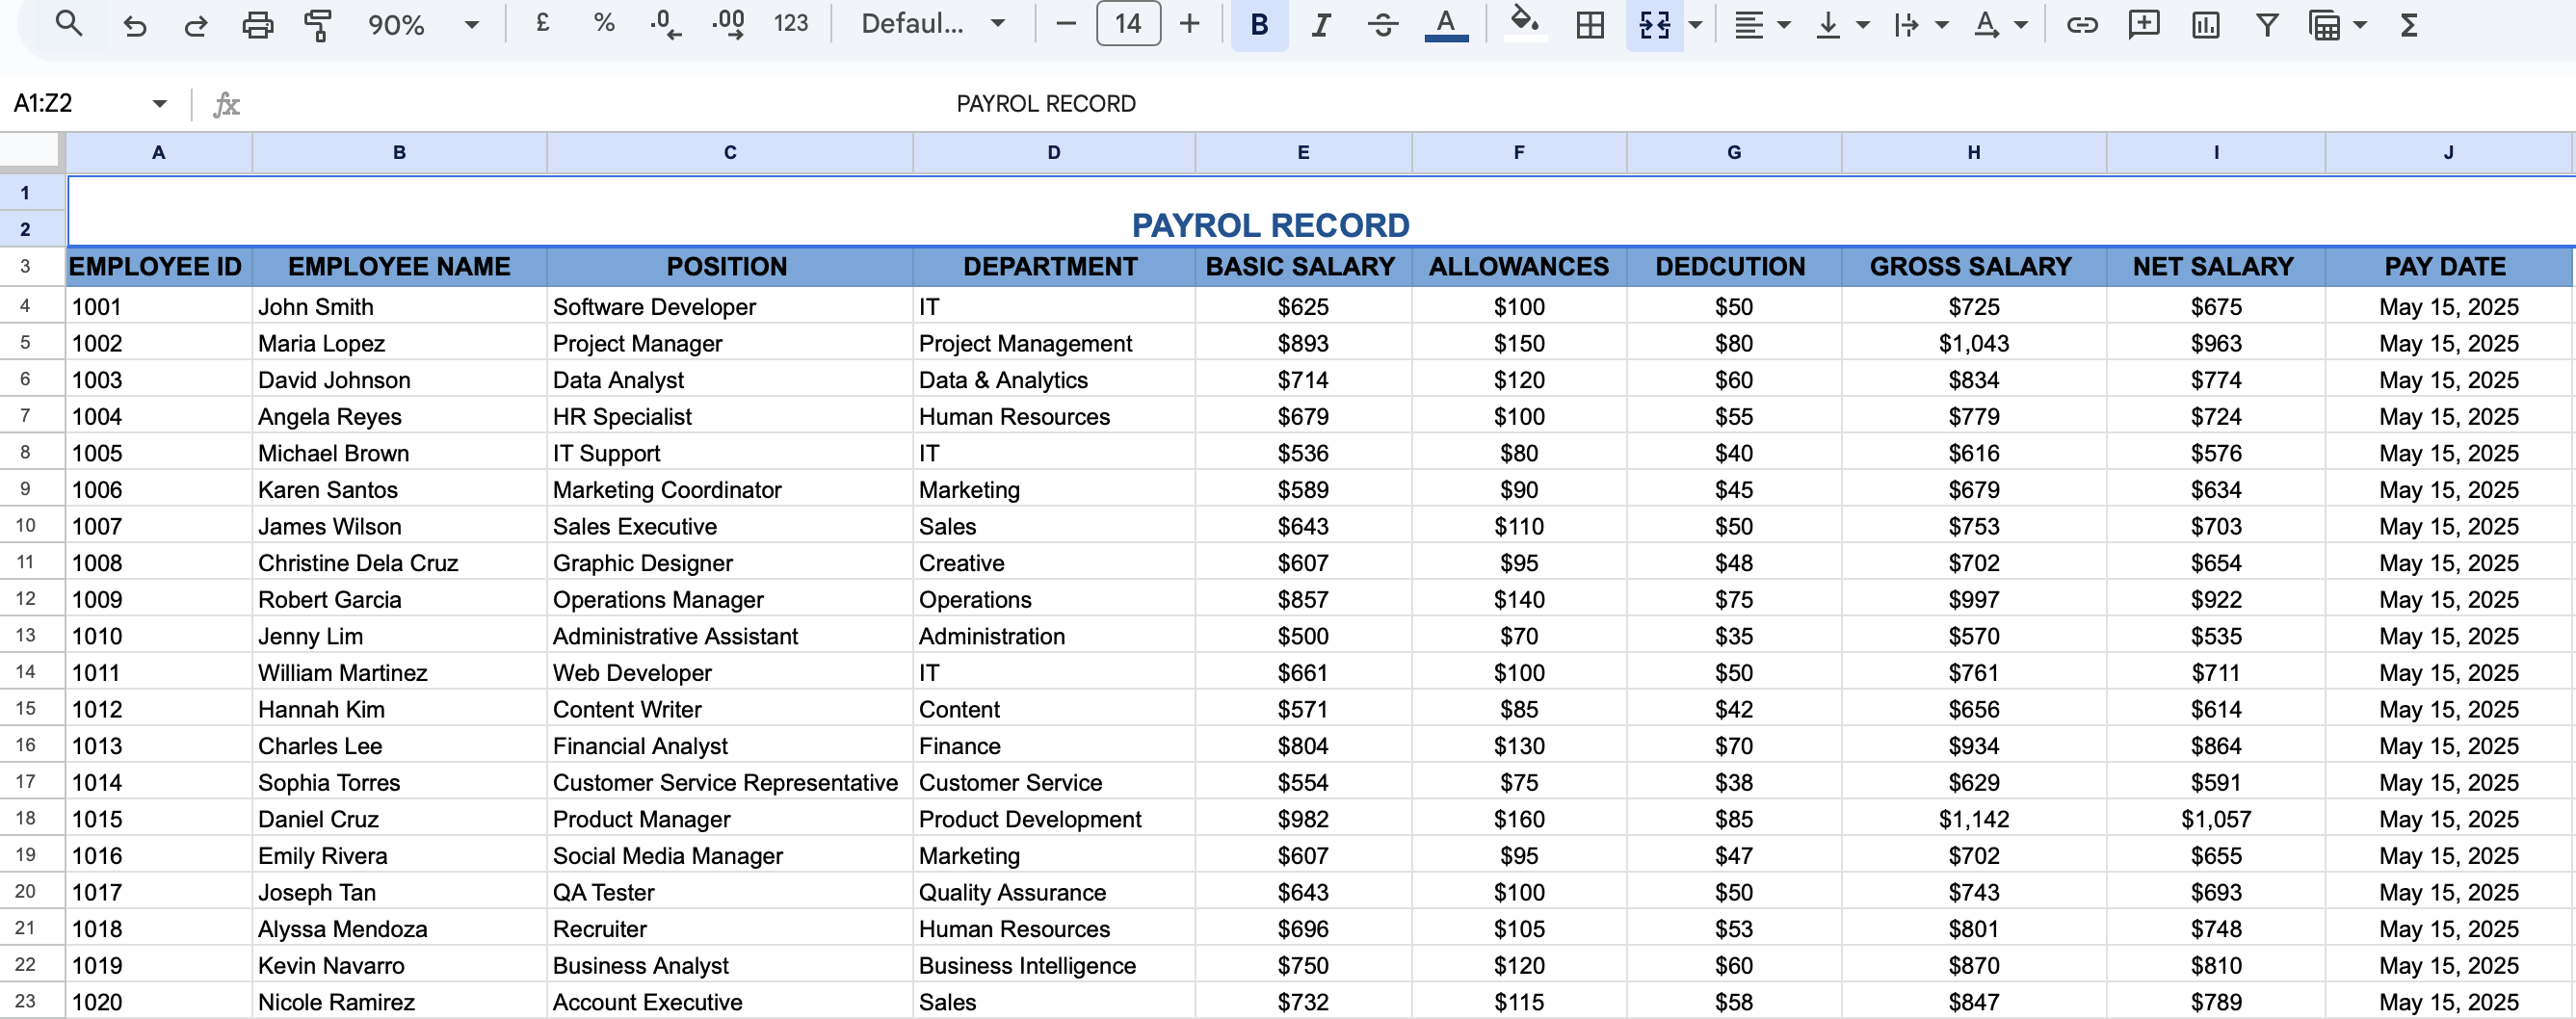The height and width of the screenshot is (1019, 2576).
Task: Open the Default font dropdown
Action: [932, 24]
